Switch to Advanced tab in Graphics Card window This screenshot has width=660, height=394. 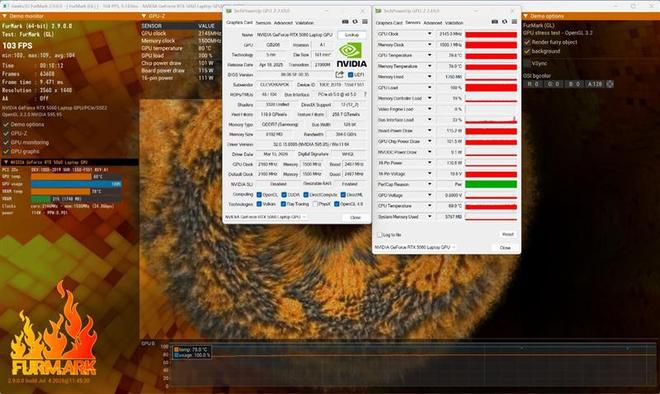click(x=283, y=23)
